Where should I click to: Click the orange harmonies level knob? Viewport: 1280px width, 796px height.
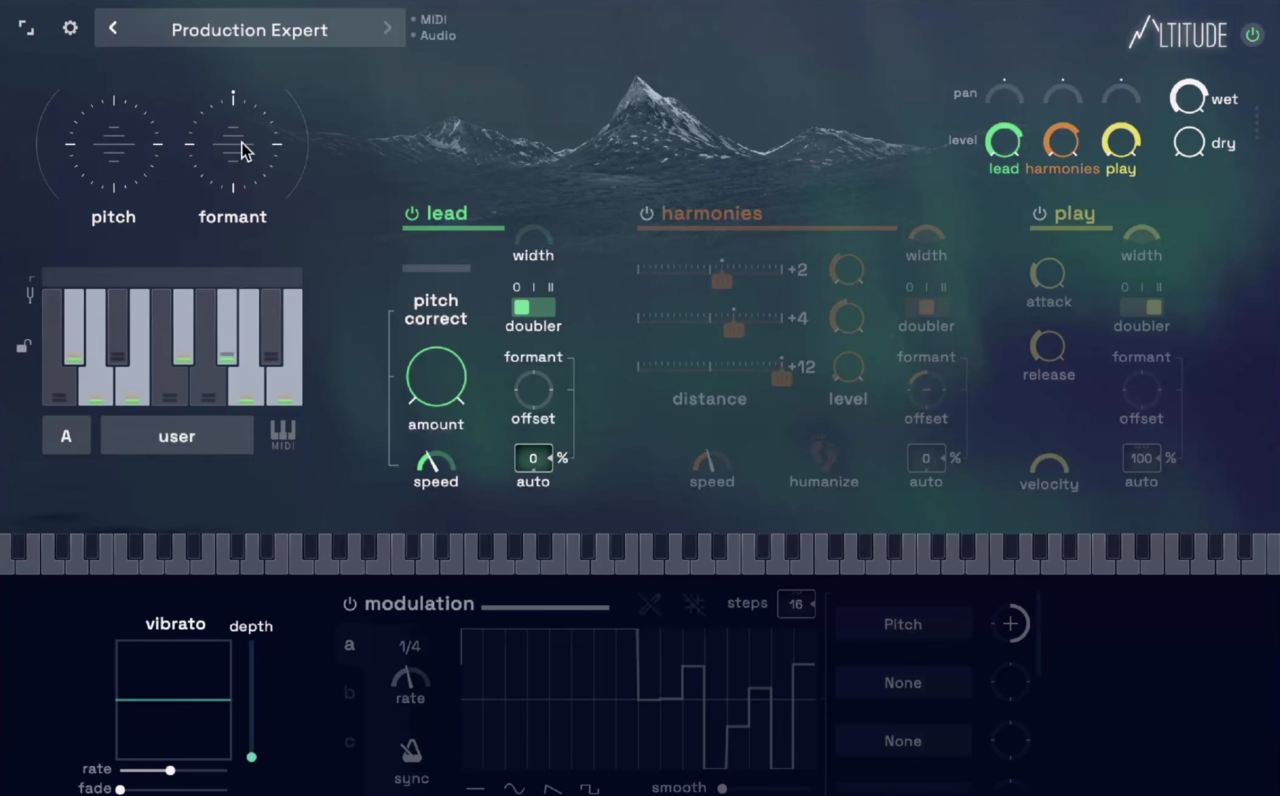click(1062, 141)
